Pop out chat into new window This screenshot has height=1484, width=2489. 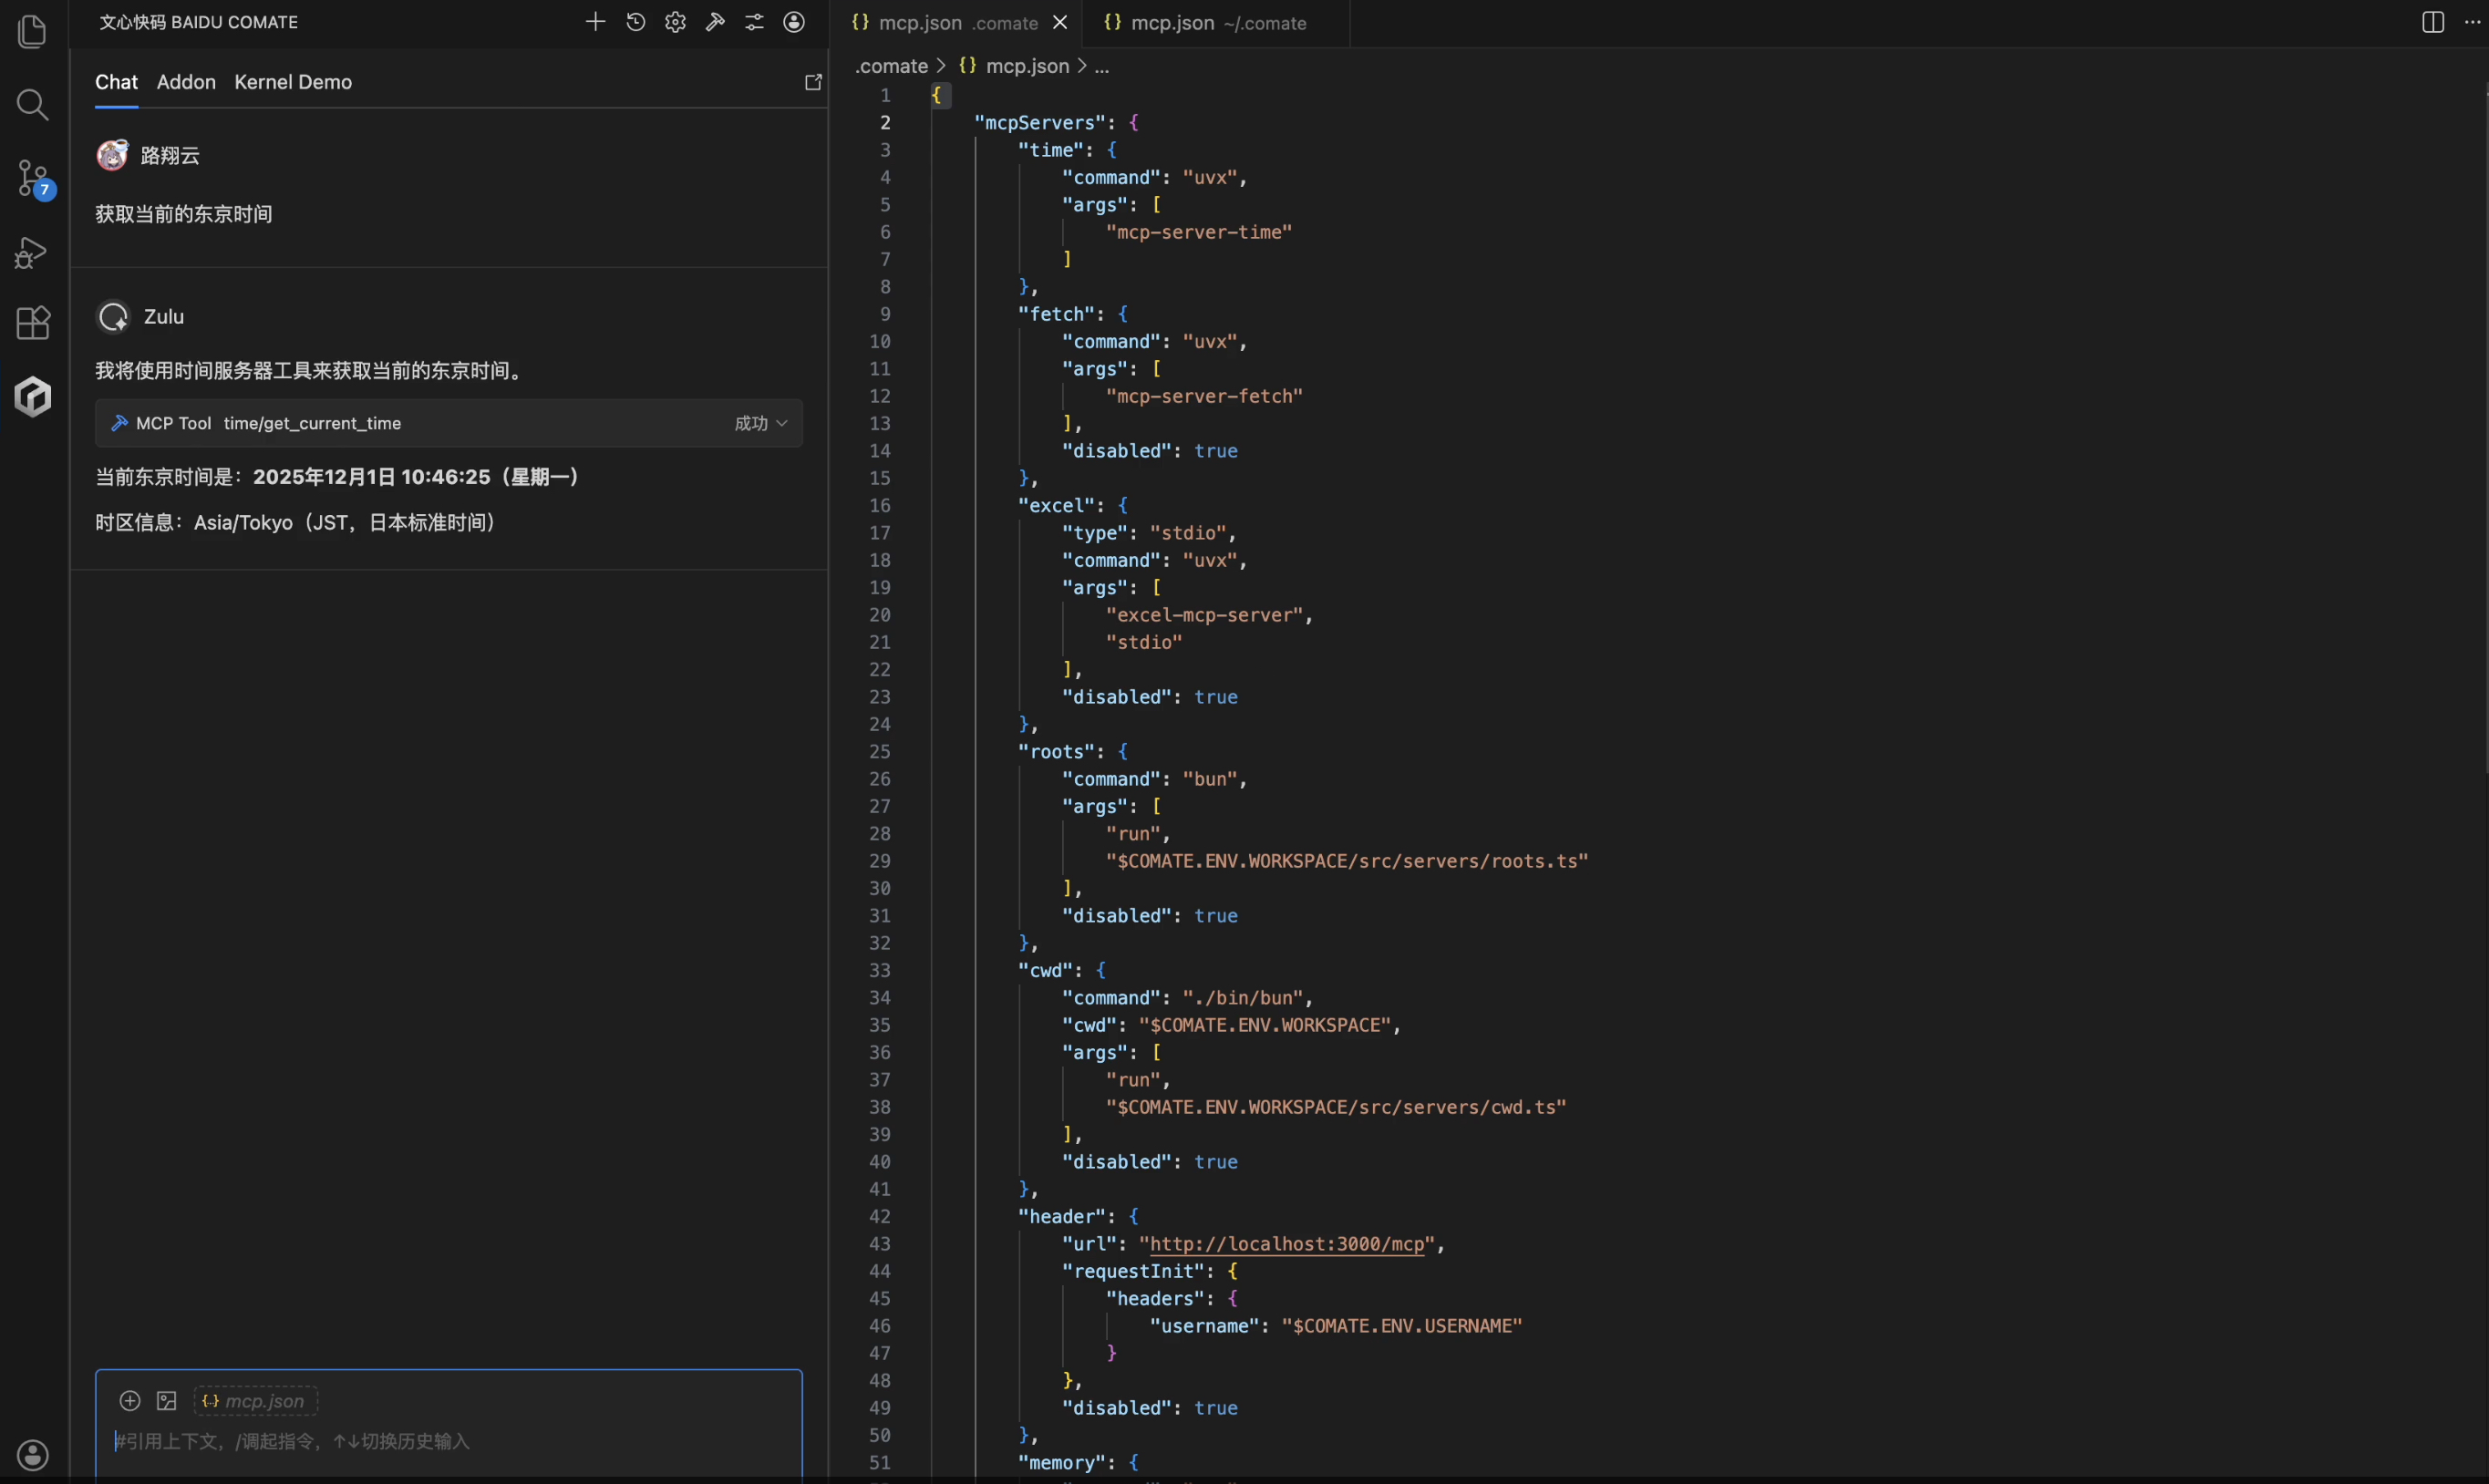(813, 82)
